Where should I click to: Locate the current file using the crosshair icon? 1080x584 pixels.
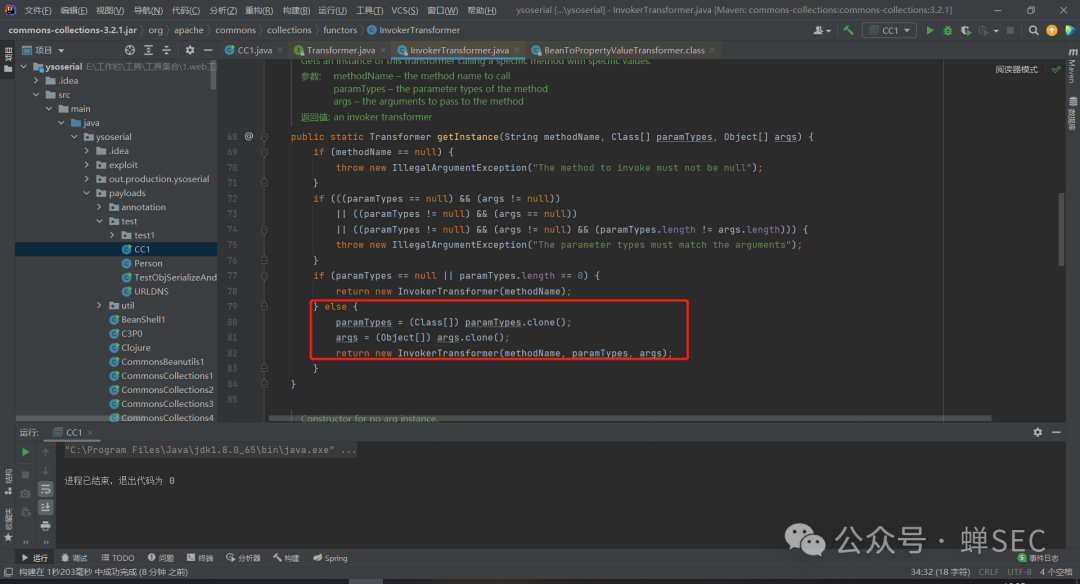(130, 50)
